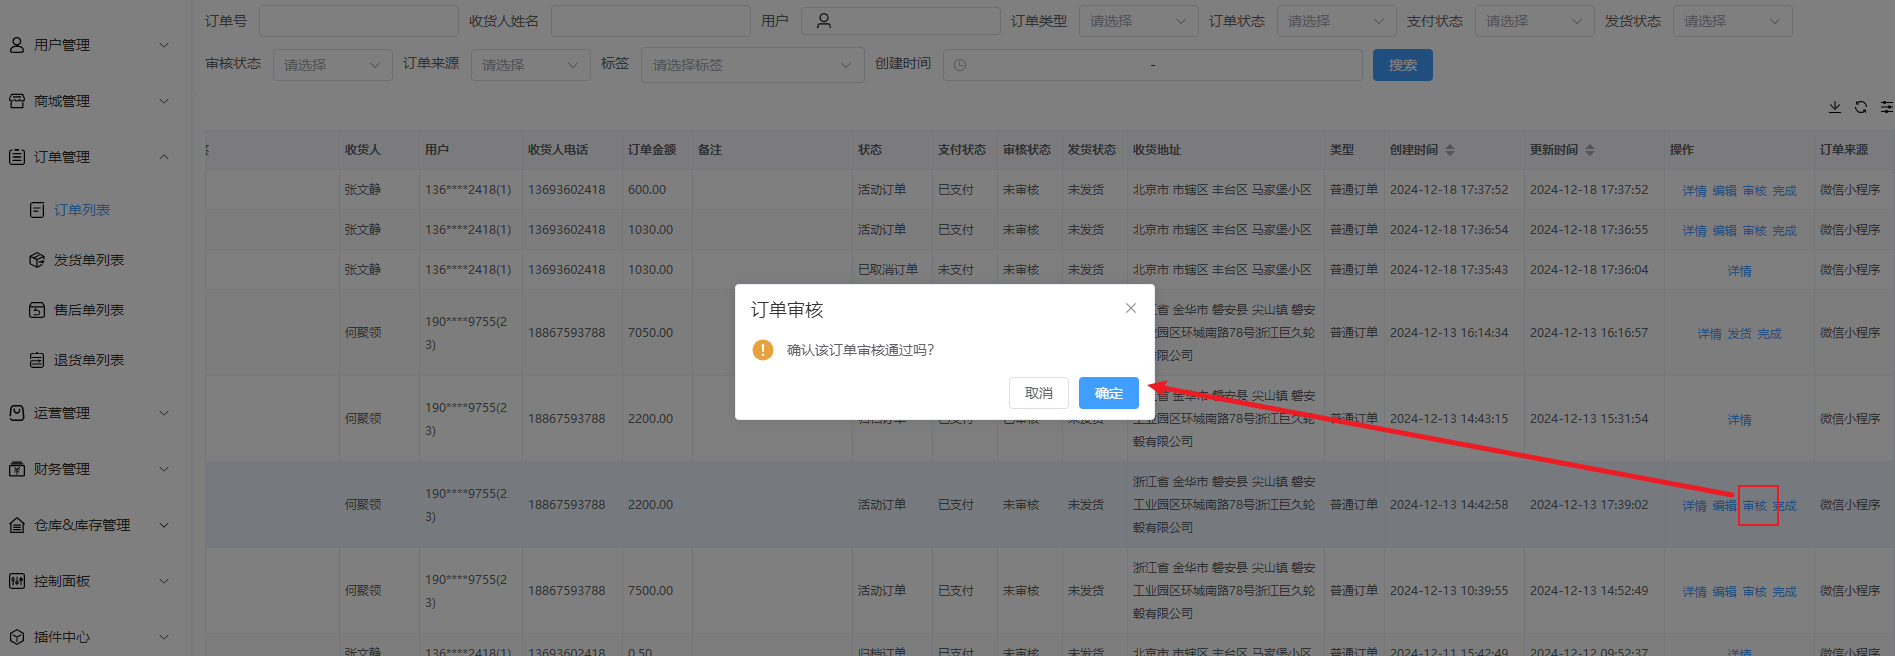Open the 标签 select-tag dropdown
This screenshot has width=1895, height=656.
[753, 65]
